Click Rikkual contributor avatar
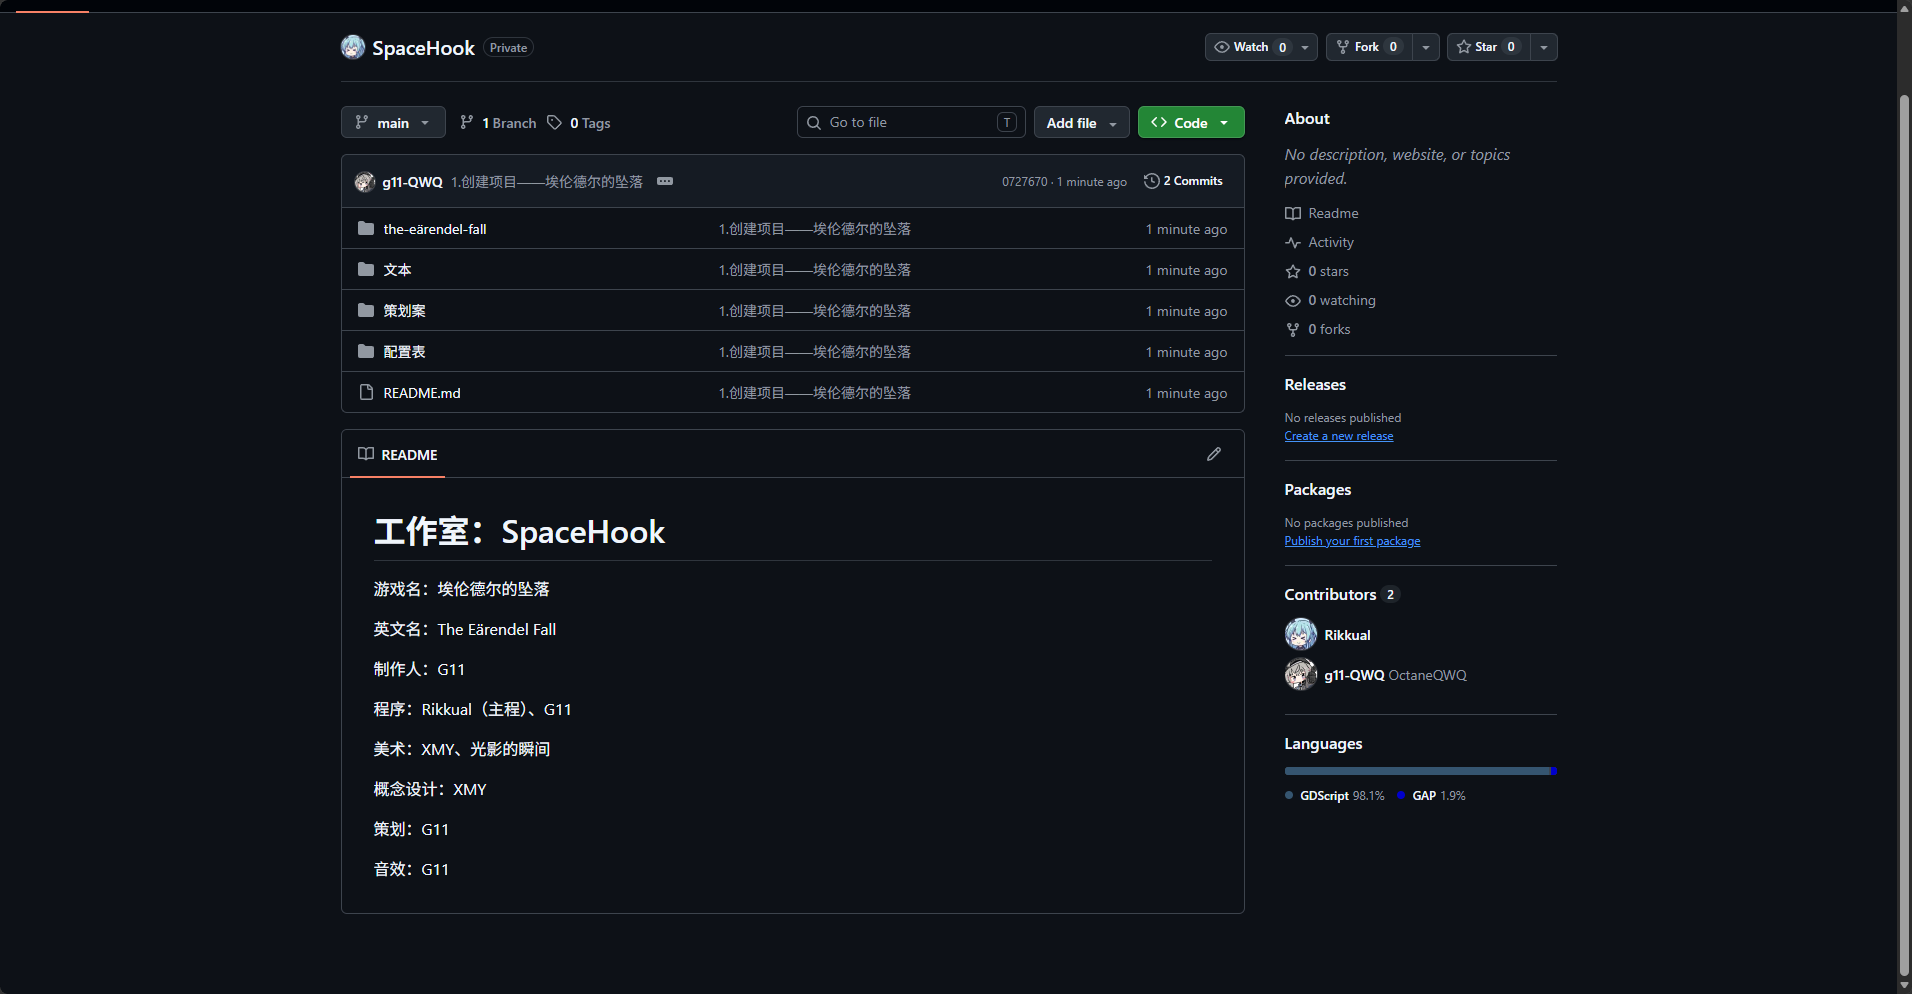1912x994 pixels. click(x=1301, y=634)
